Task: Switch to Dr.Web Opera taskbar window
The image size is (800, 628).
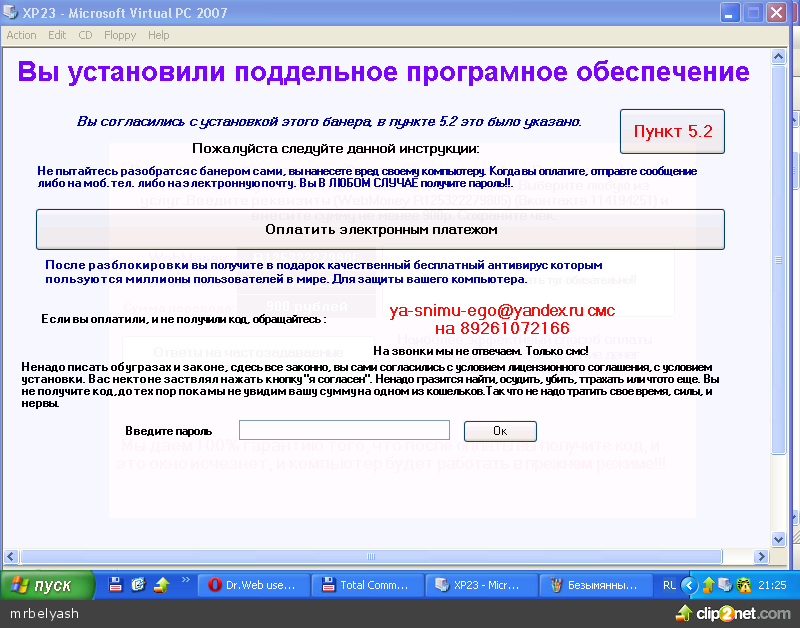Action: coord(253,585)
